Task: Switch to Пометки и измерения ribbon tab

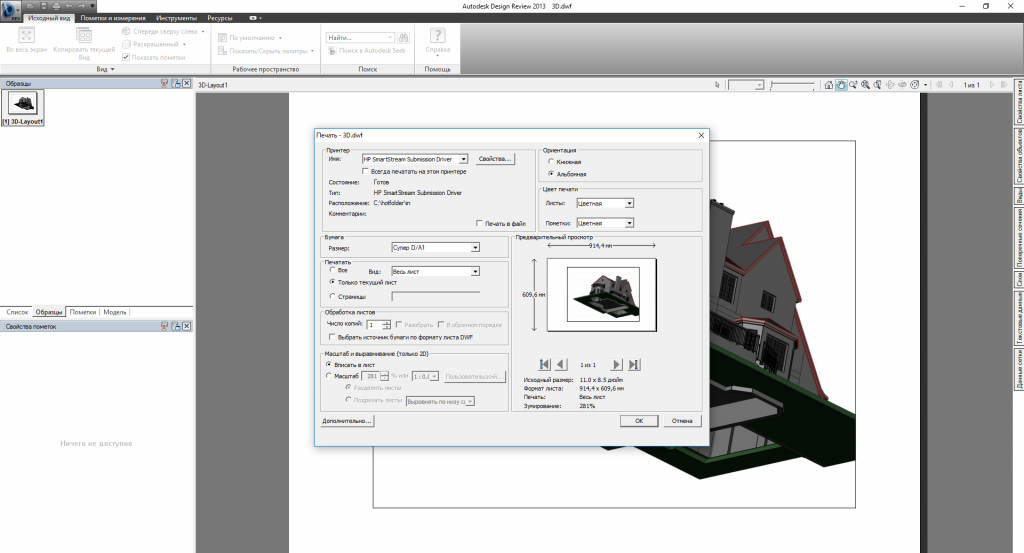Action: coord(113,18)
